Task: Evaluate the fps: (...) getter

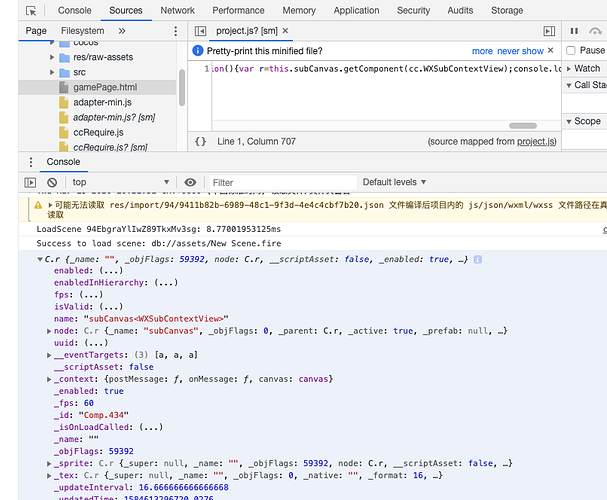Action: pos(92,295)
